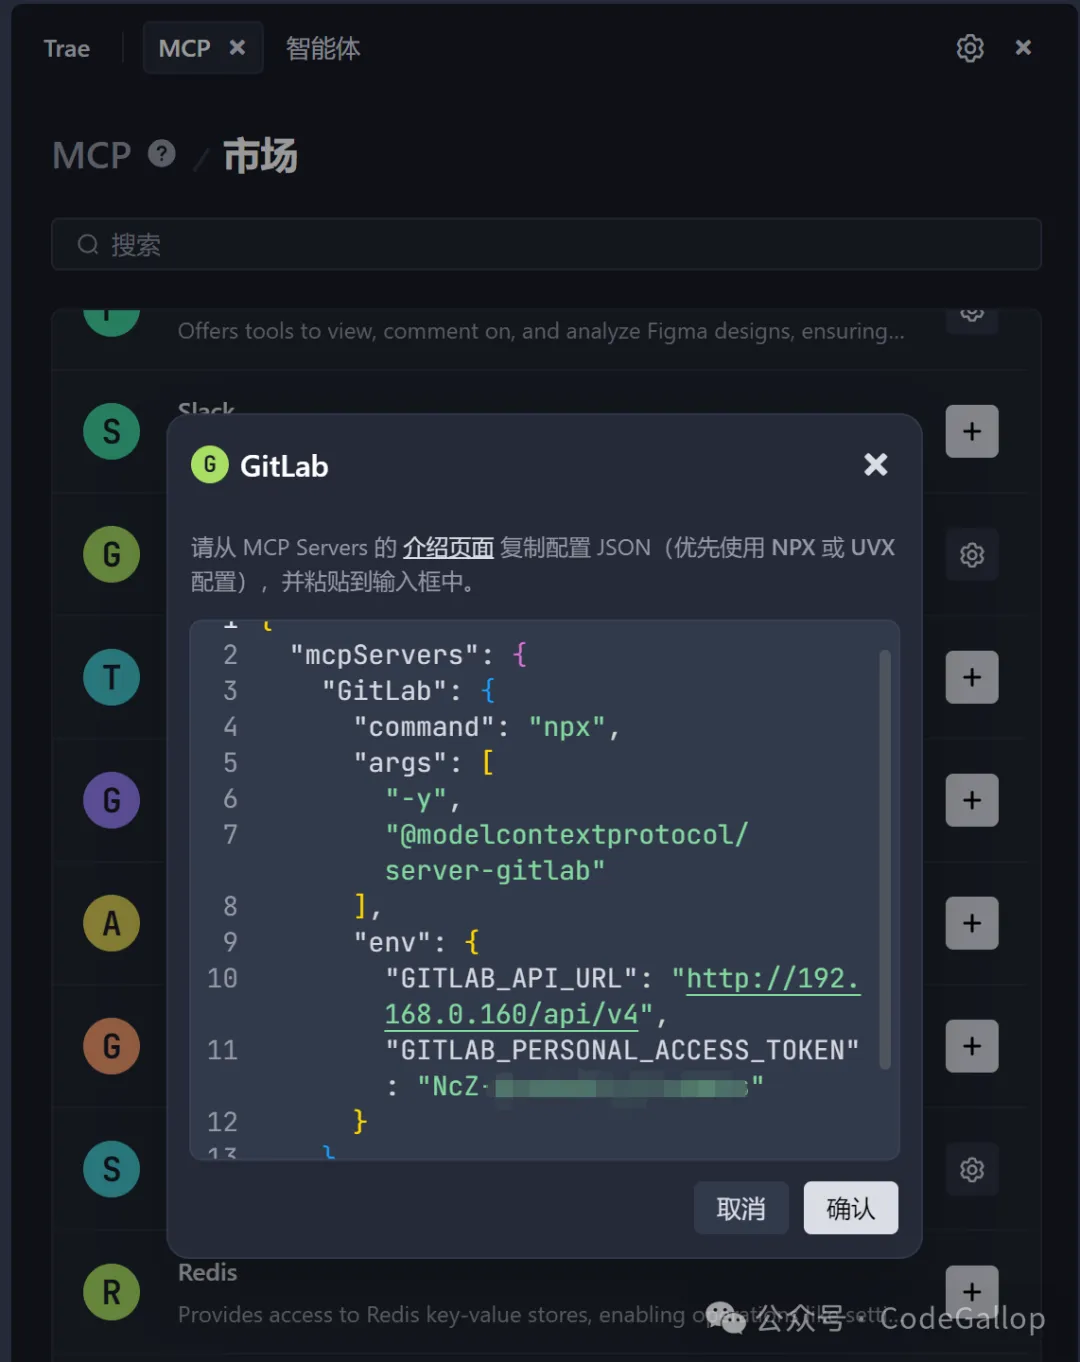The width and height of the screenshot is (1080, 1362).
Task: Focus the 搜索 search field
Action: click(546, 244)
